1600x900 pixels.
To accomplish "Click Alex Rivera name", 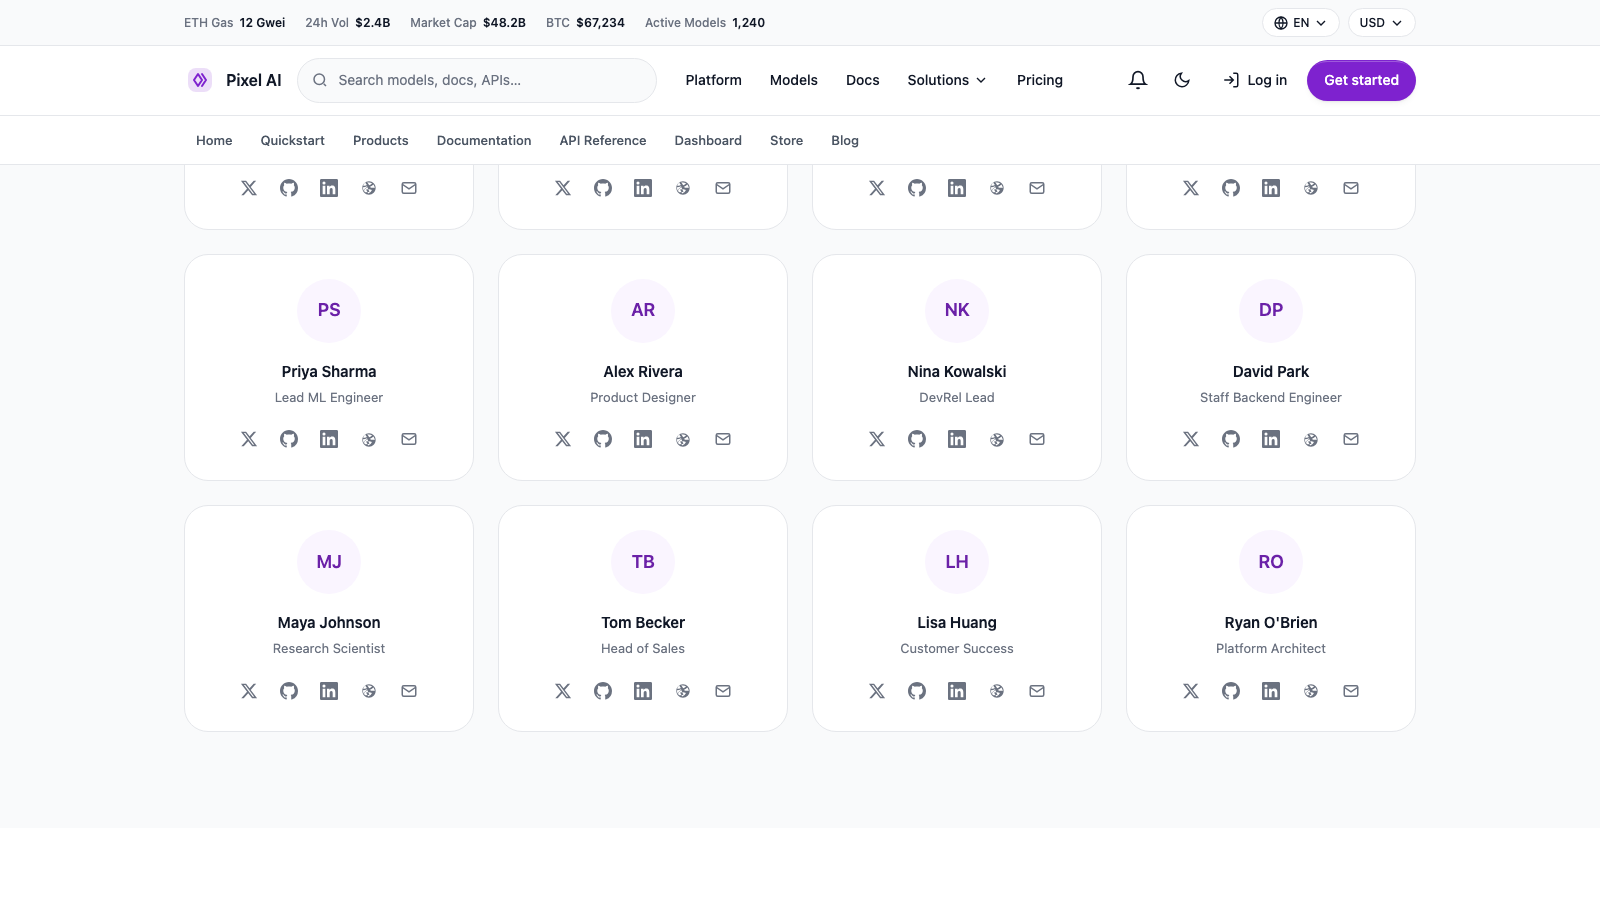I will click(643, 372).
